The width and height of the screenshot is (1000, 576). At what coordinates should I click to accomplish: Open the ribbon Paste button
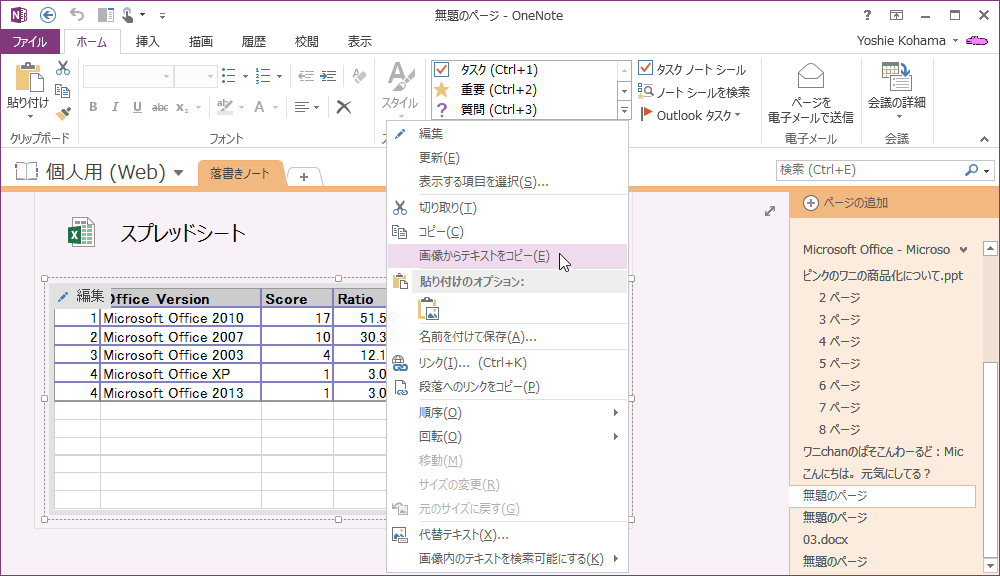point(28,91)
